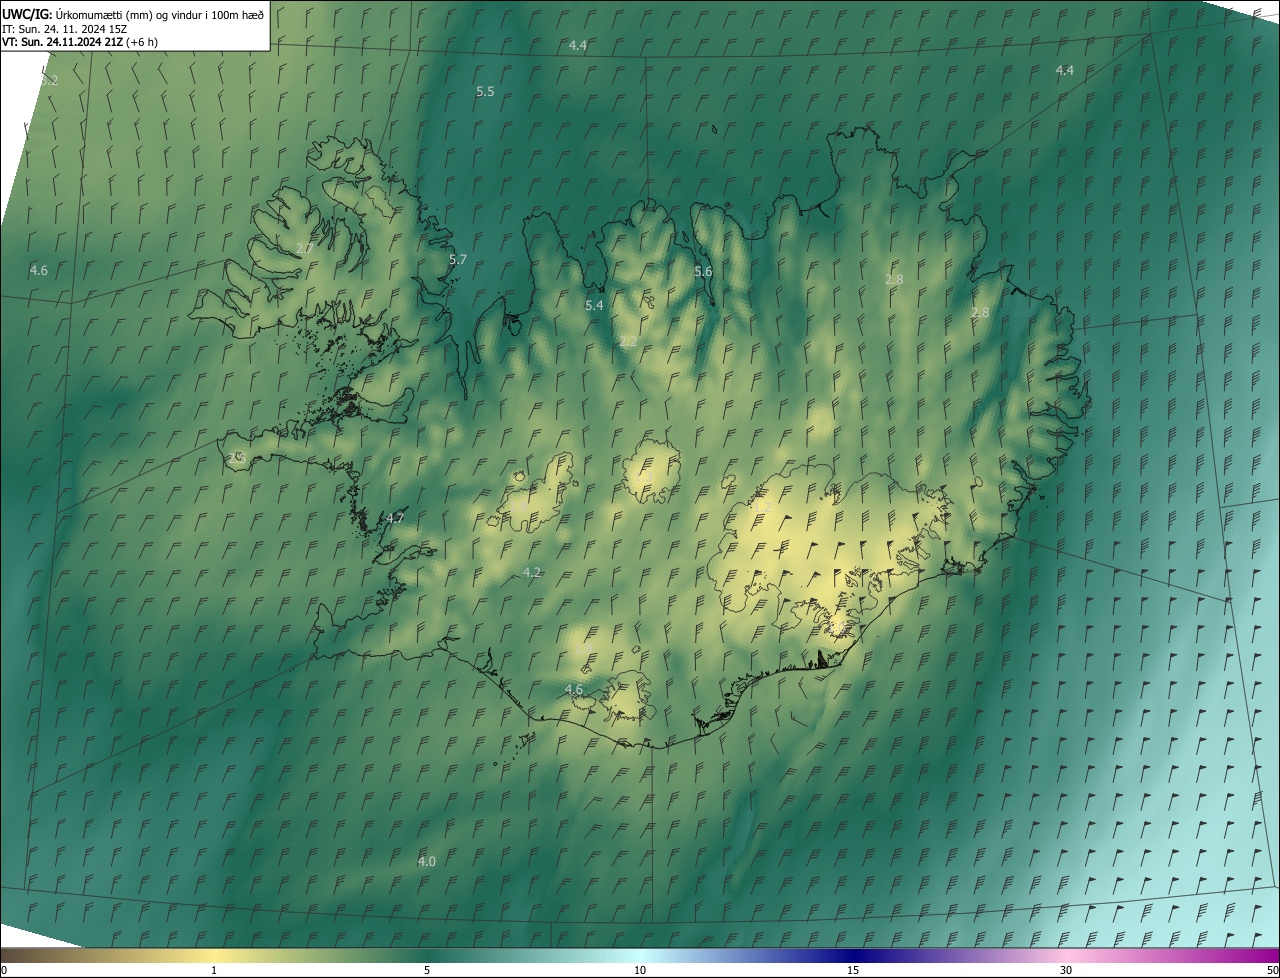Screen dimensions: 1280x978
Task: Click the color scale tick labeled 50
Action: pyautogui.click(x=1272, y=970)
